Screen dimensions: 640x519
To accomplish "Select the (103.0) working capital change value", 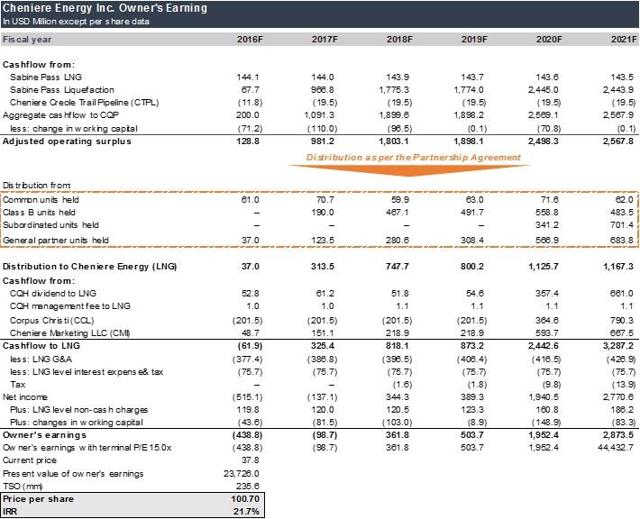I will click(397, 423).
